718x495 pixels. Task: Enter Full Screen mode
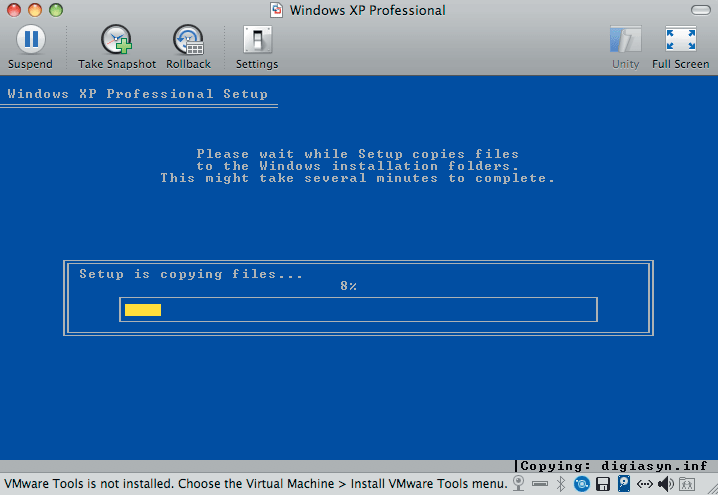coord(680,47)
